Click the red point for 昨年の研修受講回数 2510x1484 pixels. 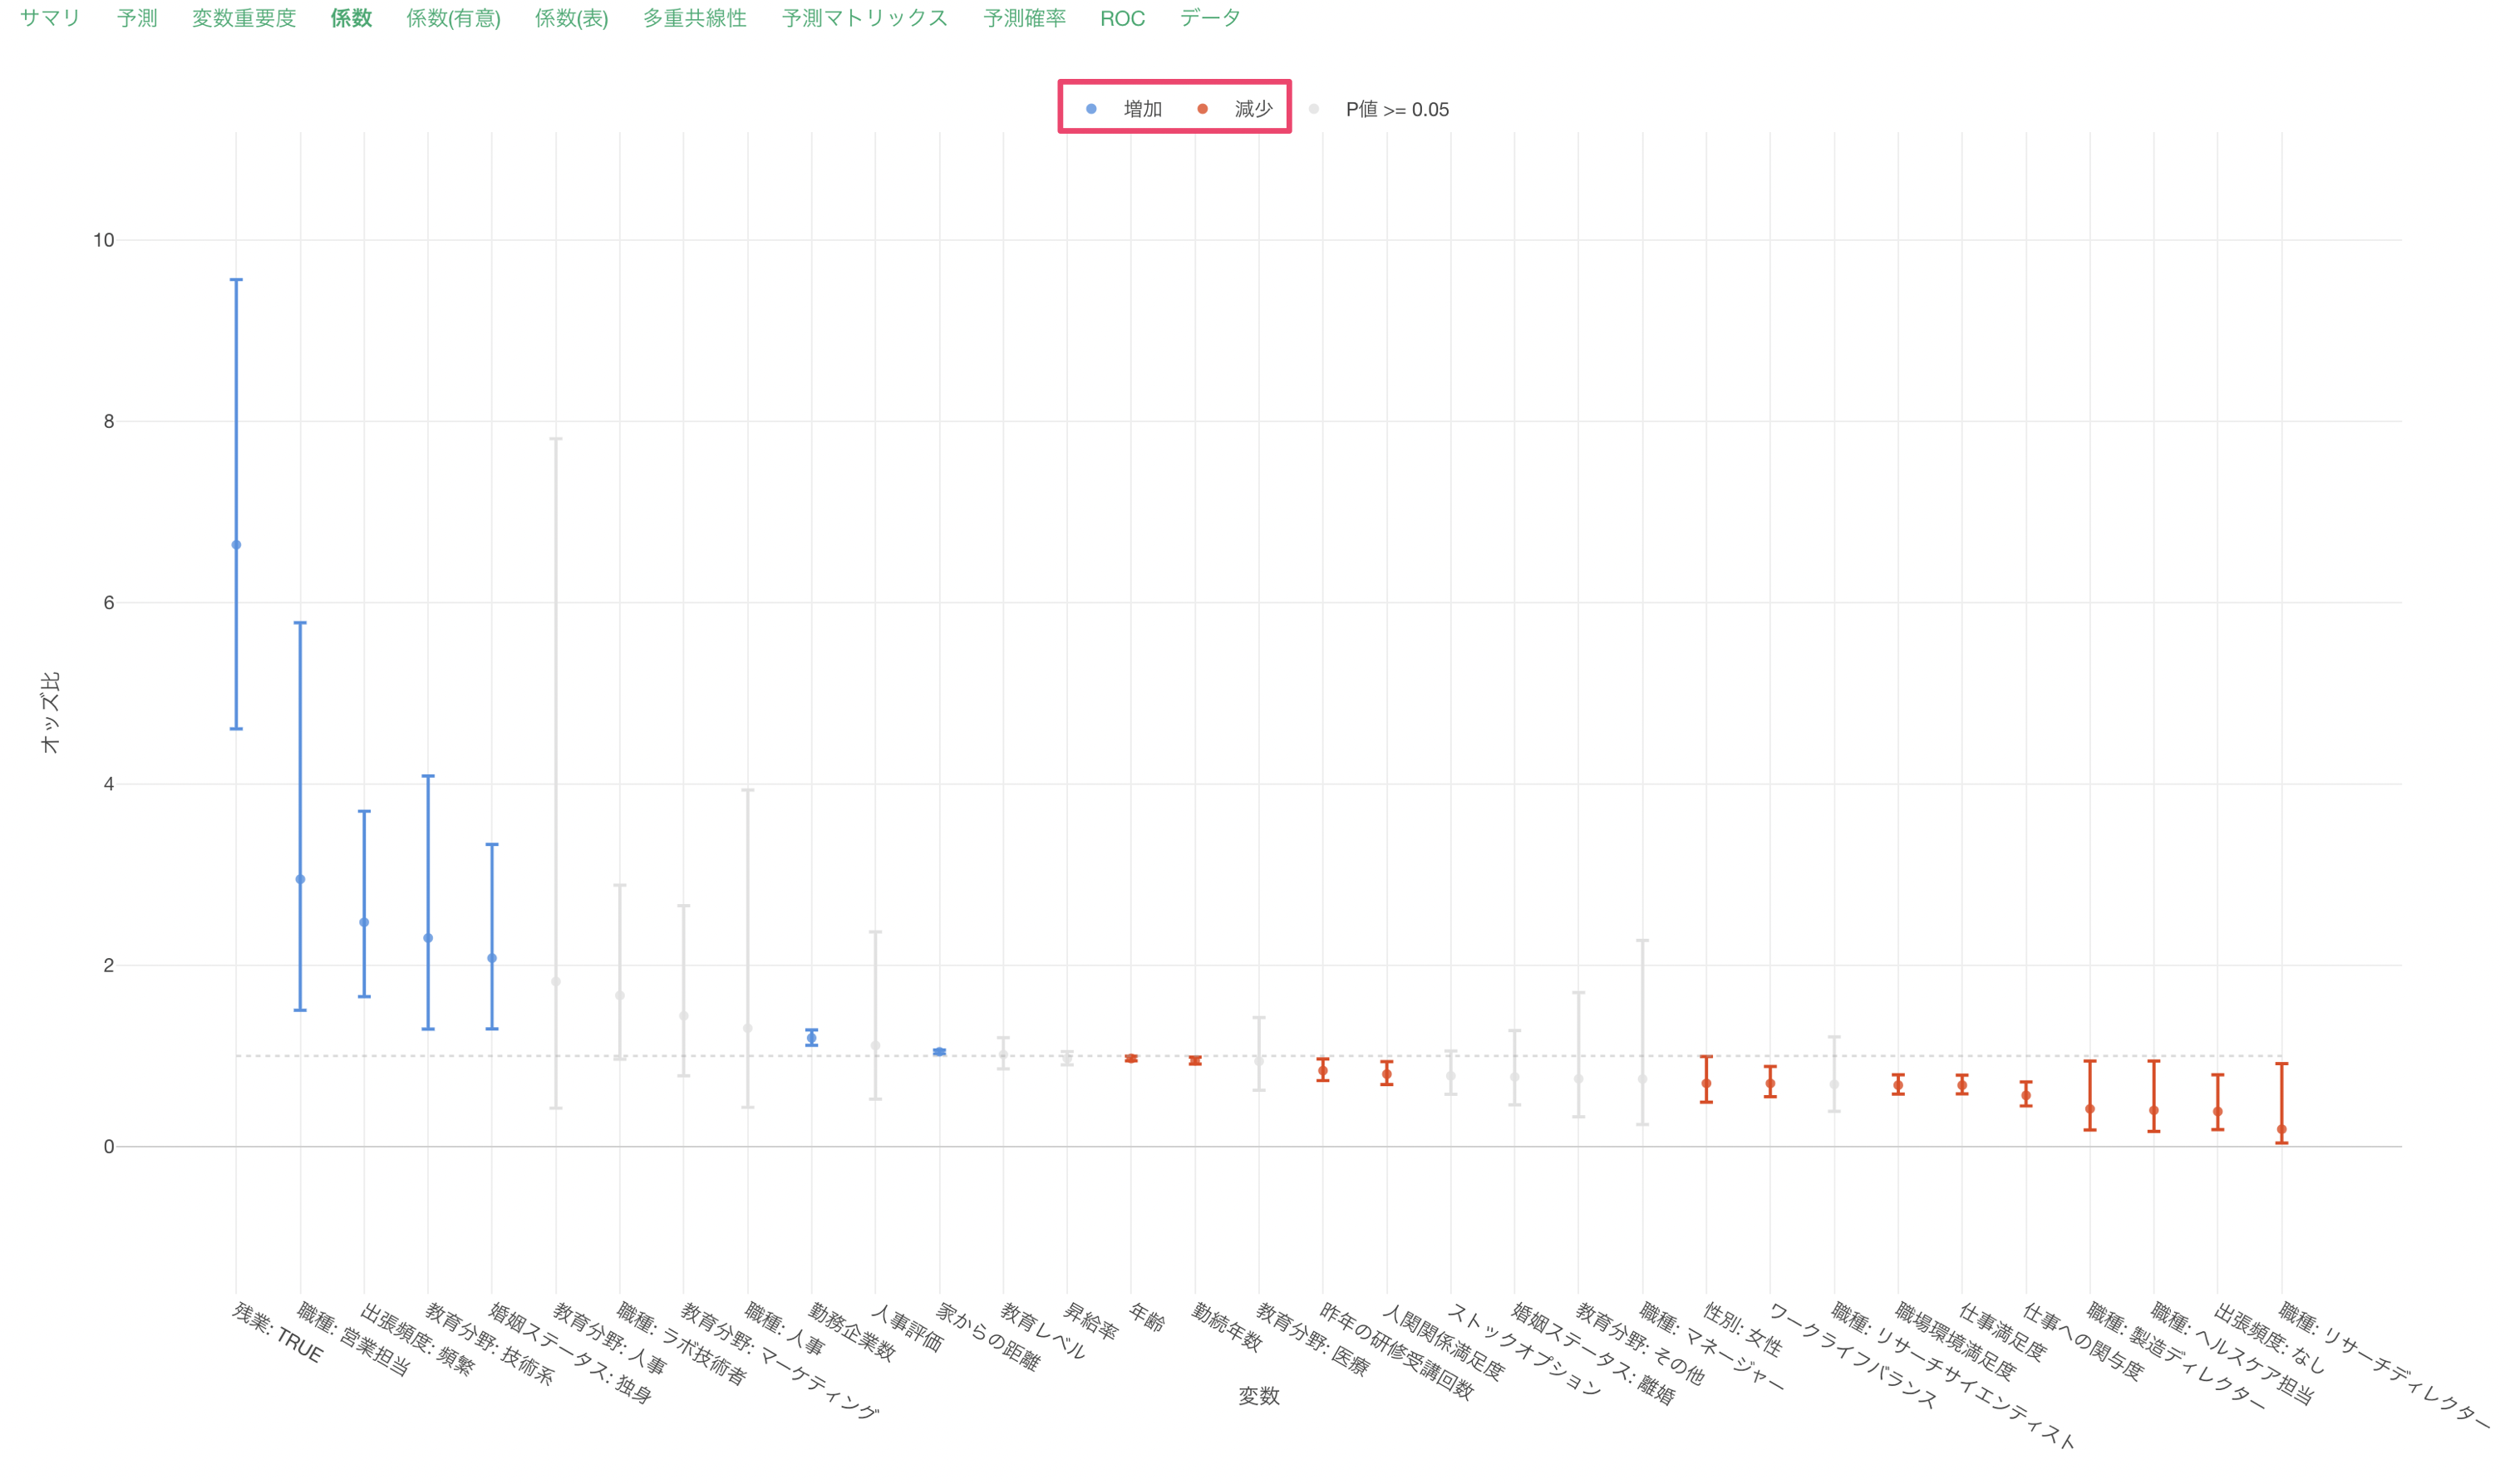coord(1323,1070)
